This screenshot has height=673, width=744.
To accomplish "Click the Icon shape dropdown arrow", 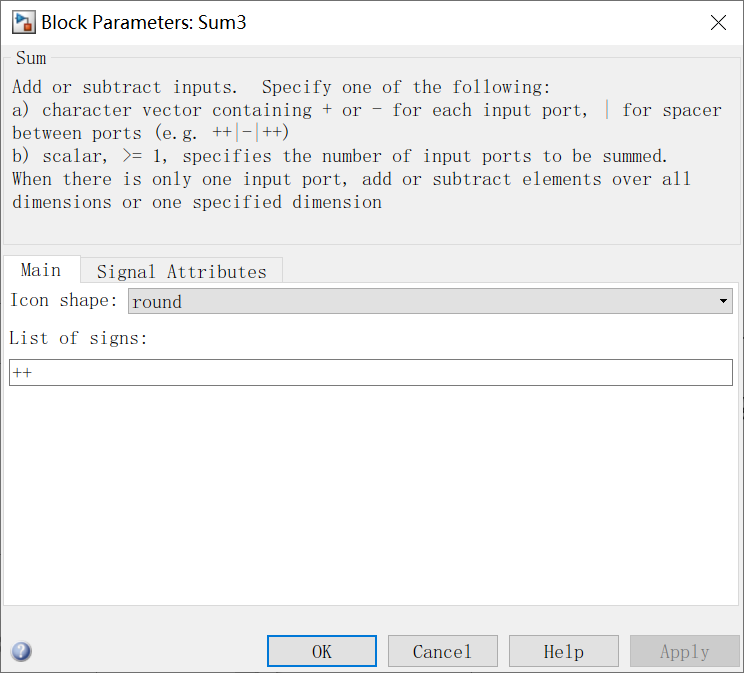I will [724, 301].
